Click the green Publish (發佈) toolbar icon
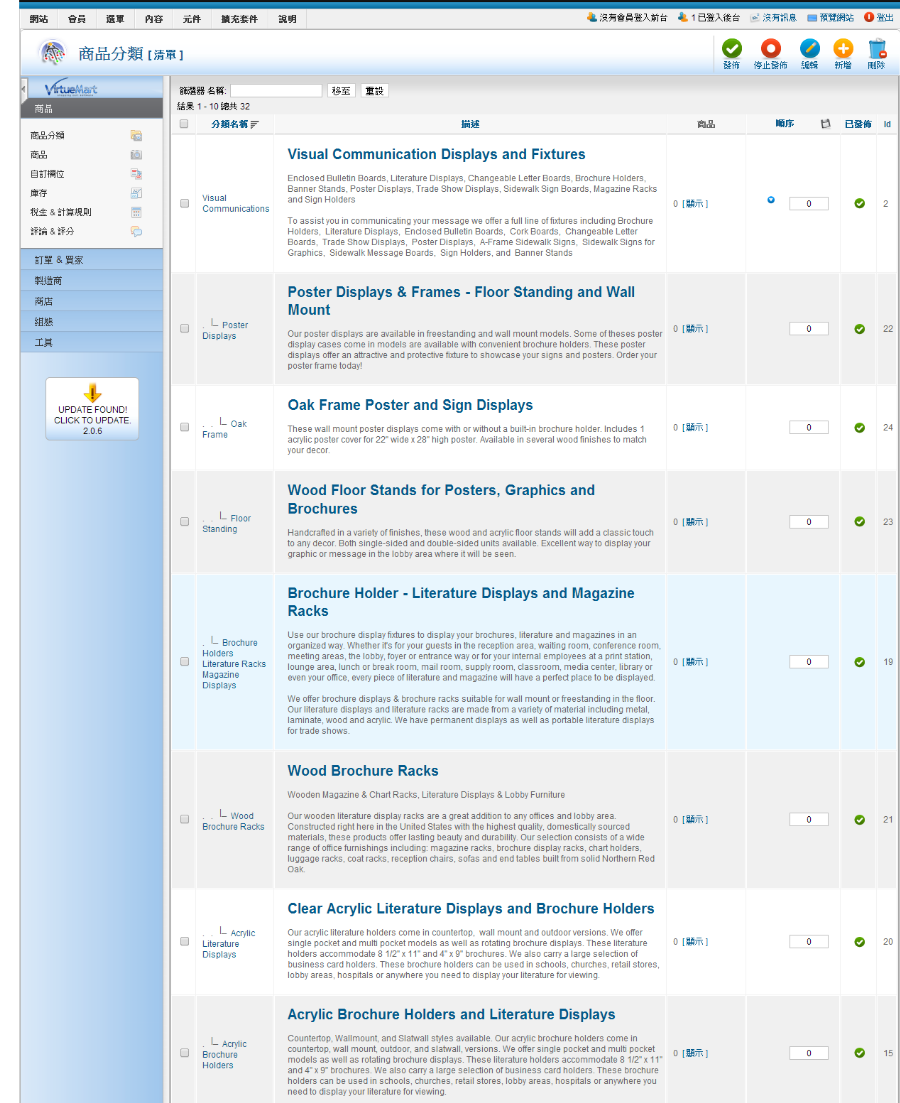900x1103 pixels. coord(732,49)
